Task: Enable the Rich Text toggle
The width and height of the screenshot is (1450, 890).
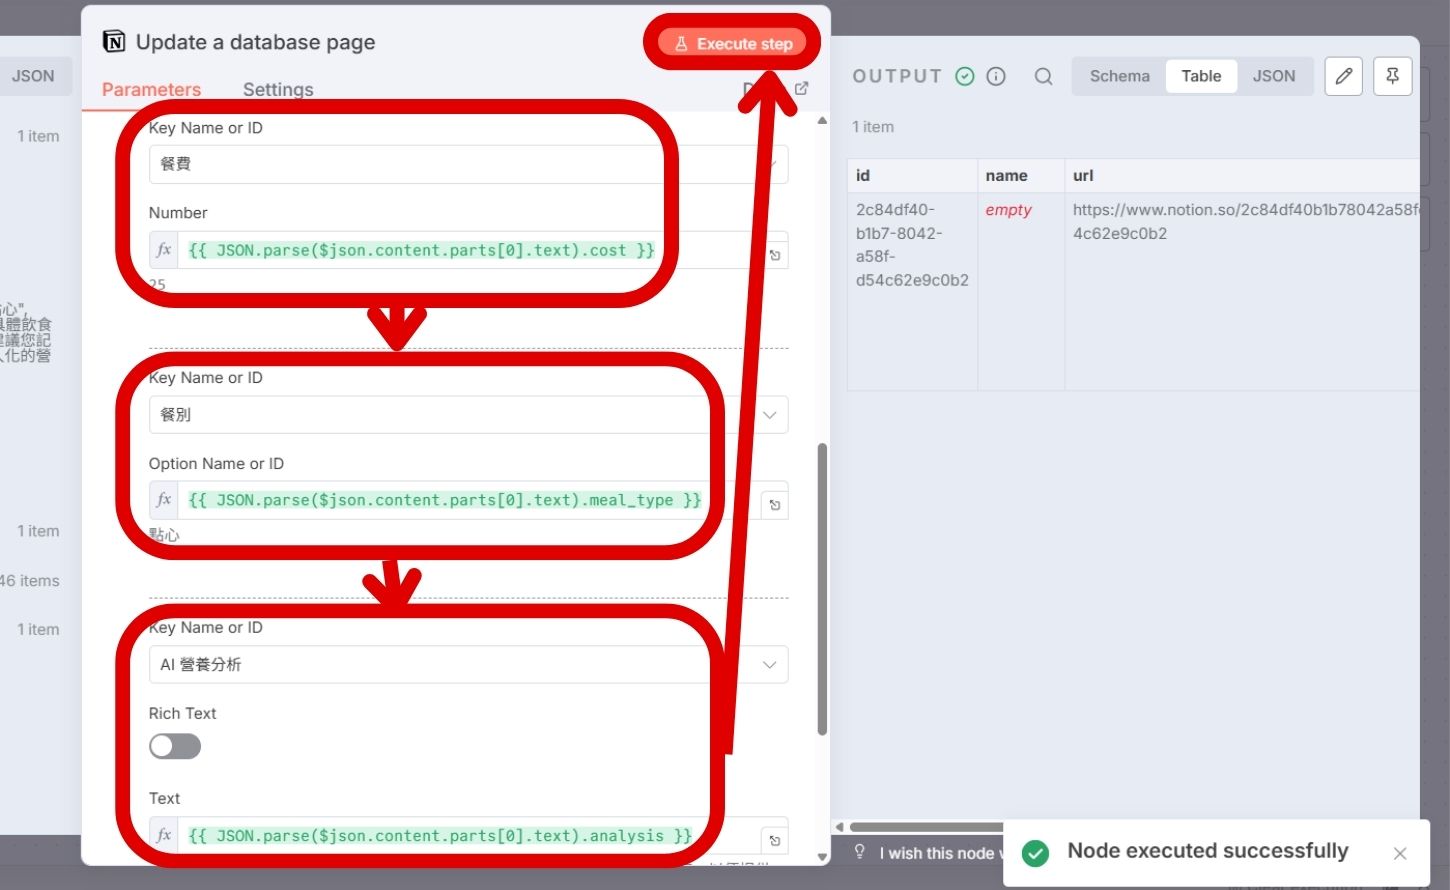Action: pyautogui.click(x=175, y=747)
